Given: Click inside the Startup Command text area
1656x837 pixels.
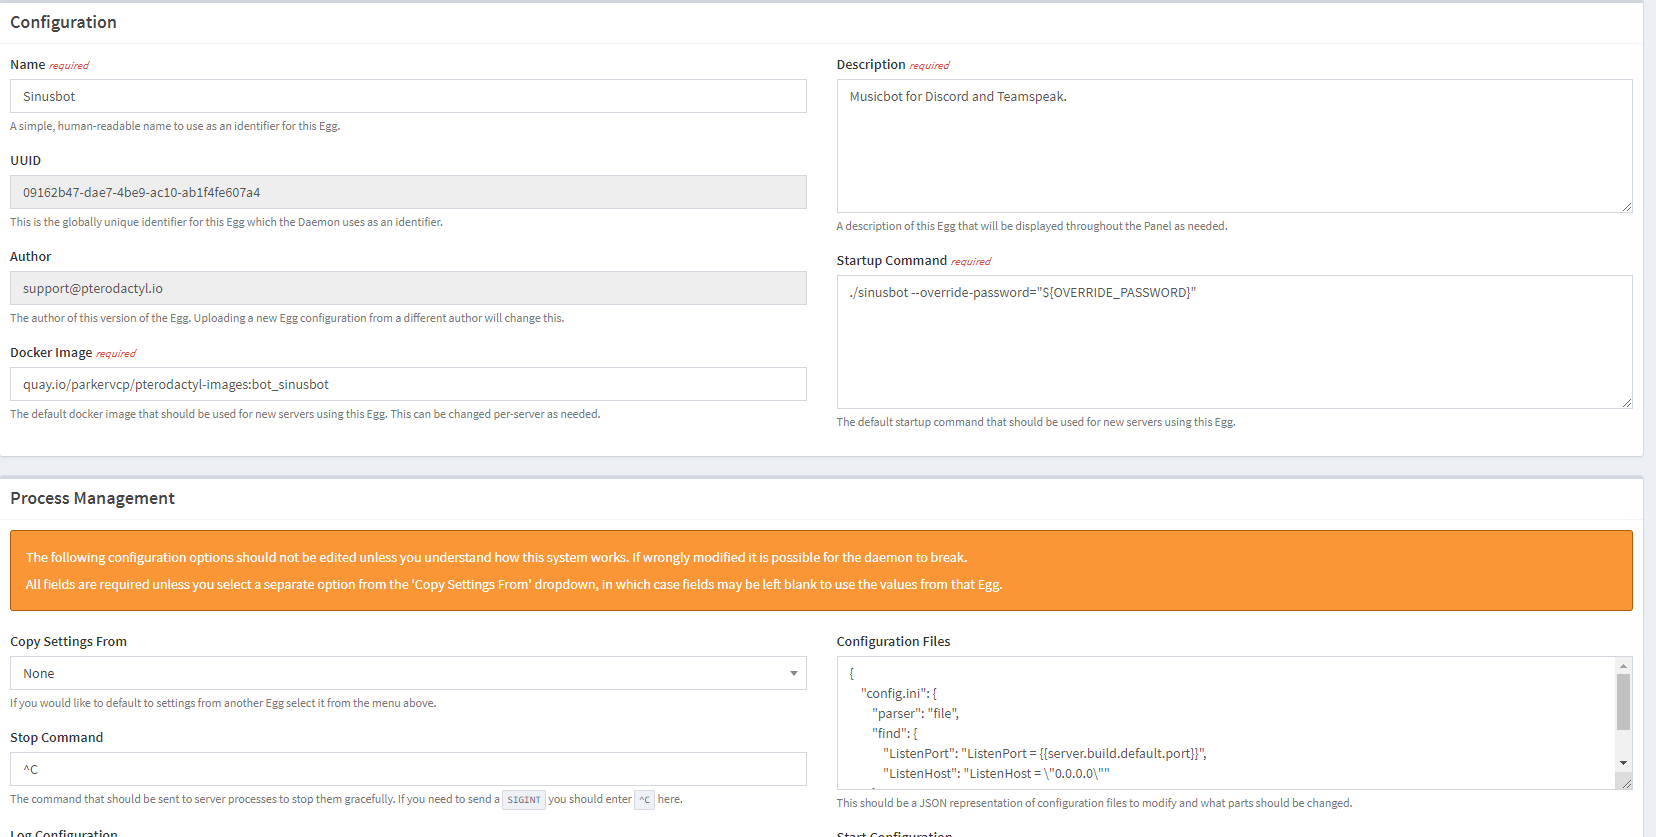Looking at the screenshot, I should tap(1233, 342).
